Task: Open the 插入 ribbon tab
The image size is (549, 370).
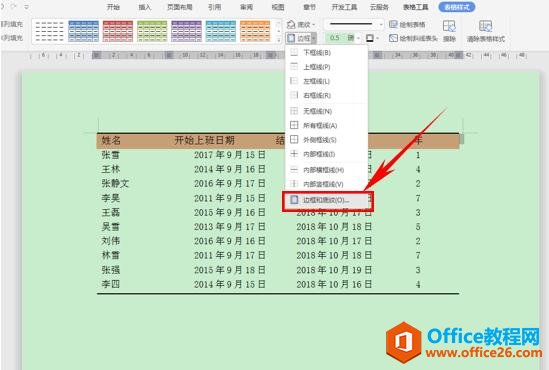Action: tap(145, 7)
